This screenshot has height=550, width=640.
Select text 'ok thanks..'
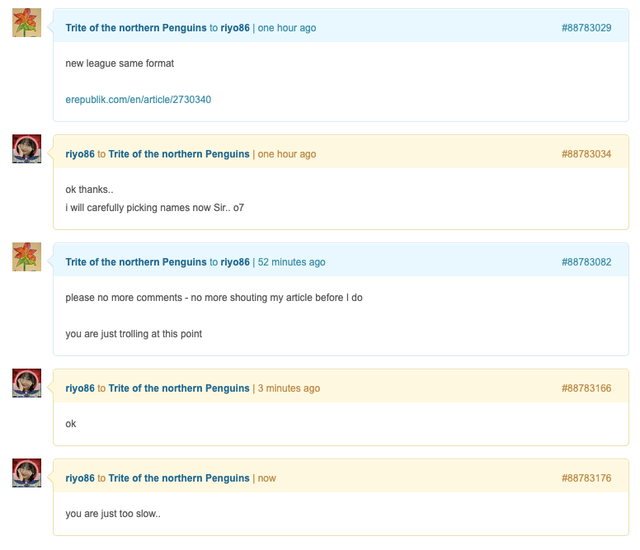point(89,189)
